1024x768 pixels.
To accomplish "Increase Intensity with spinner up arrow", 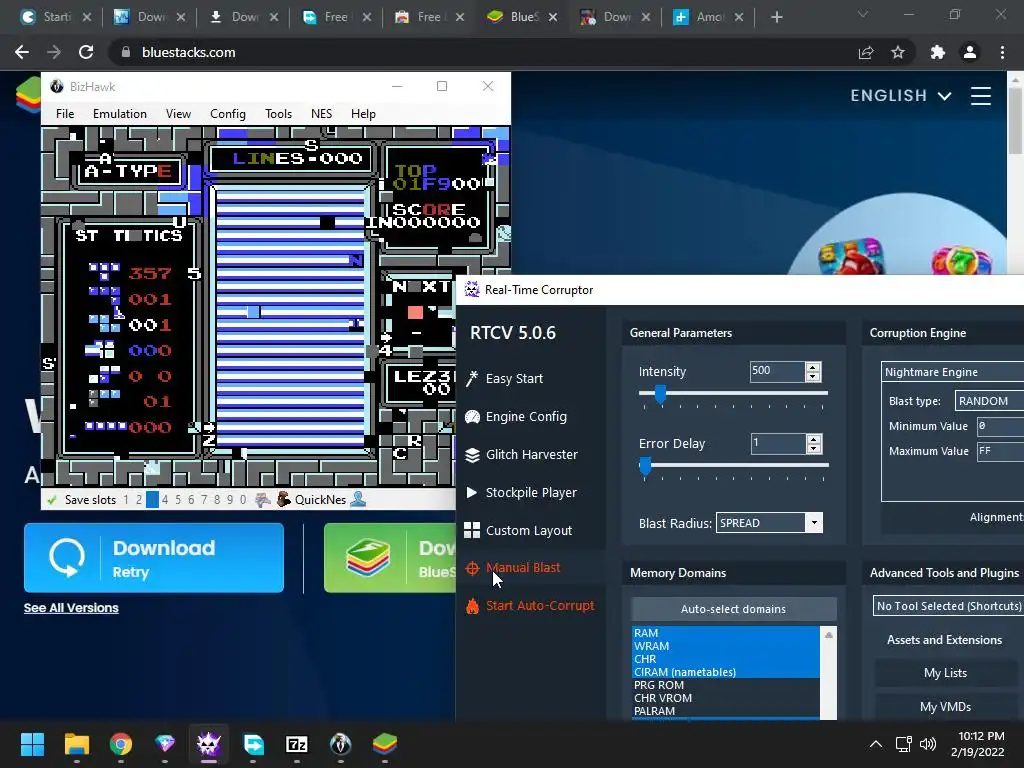I will [x=812, y=367].
